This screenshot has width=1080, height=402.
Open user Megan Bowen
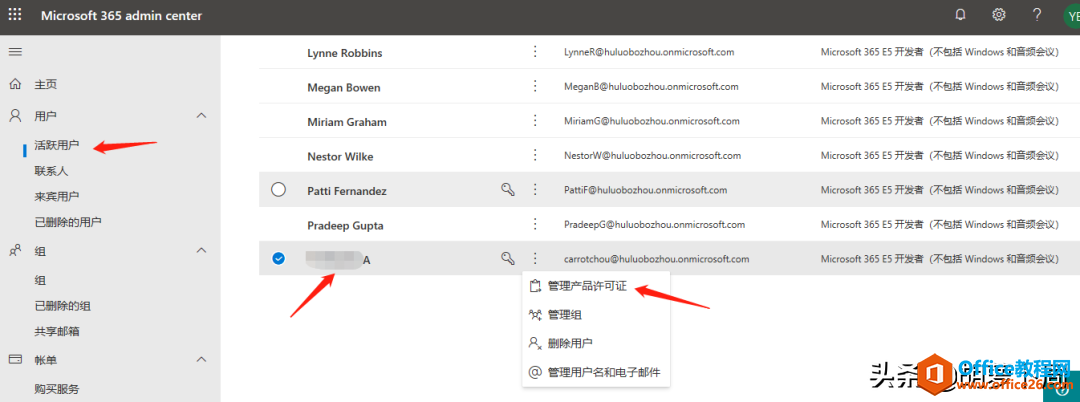tap(344, 87)
